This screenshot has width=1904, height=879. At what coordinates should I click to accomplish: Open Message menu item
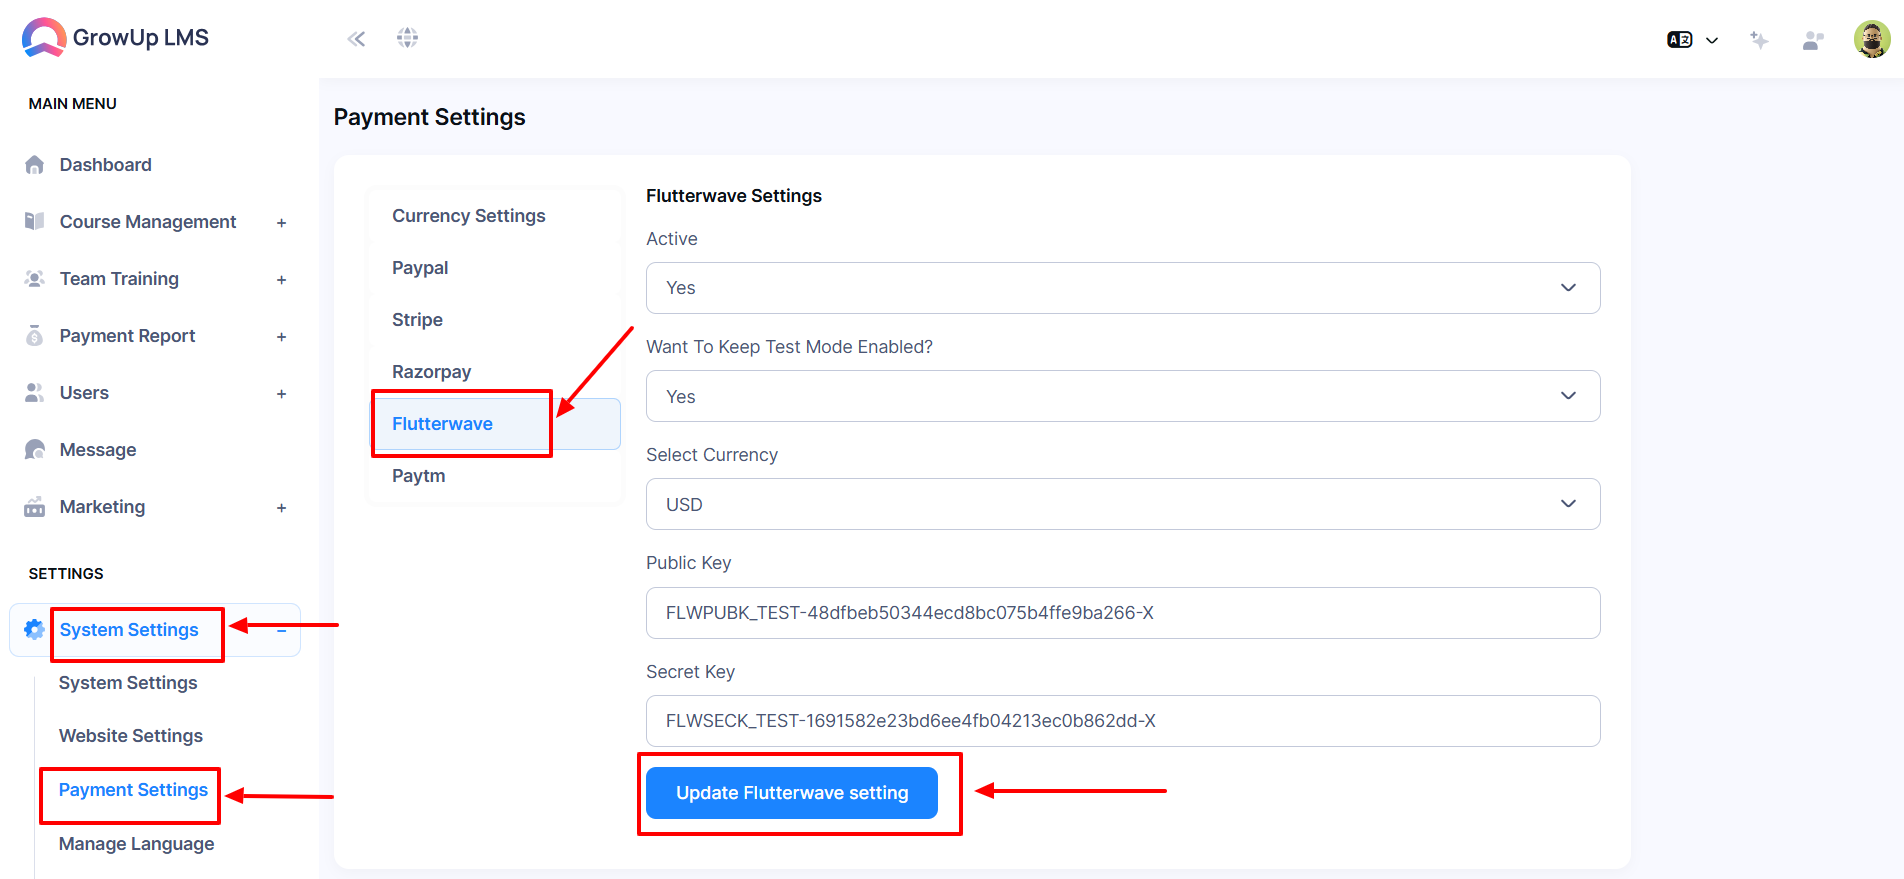coord(98,450)
